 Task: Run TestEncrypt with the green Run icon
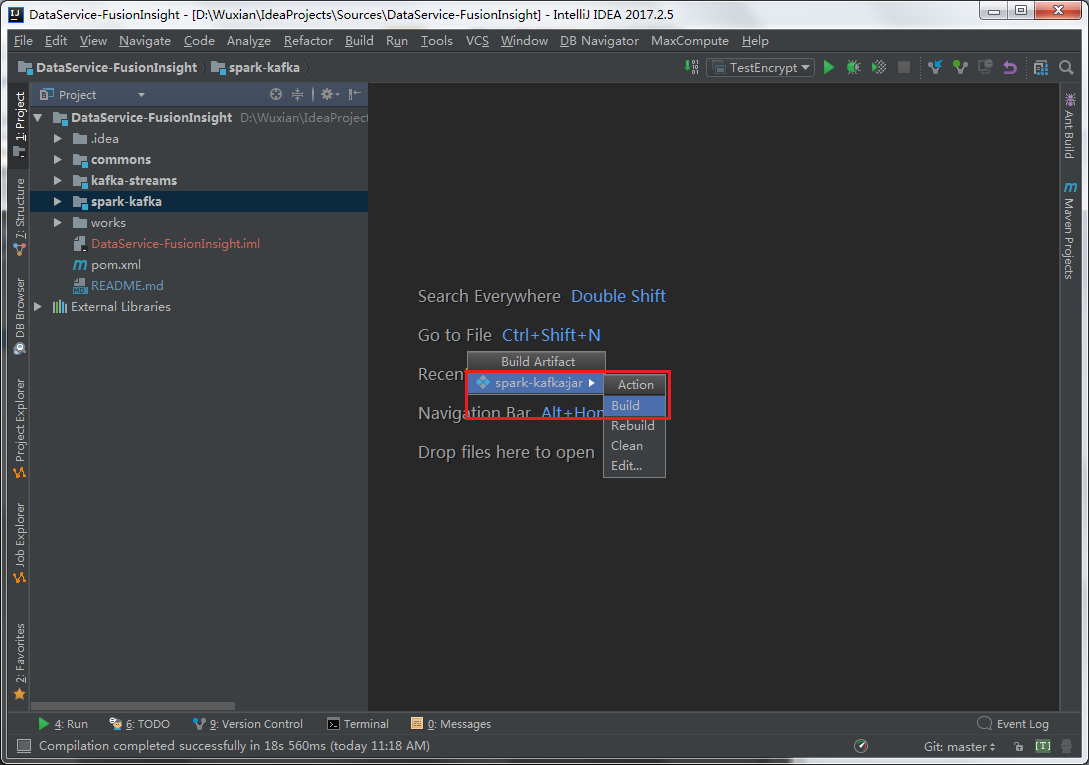pos(829,67)
